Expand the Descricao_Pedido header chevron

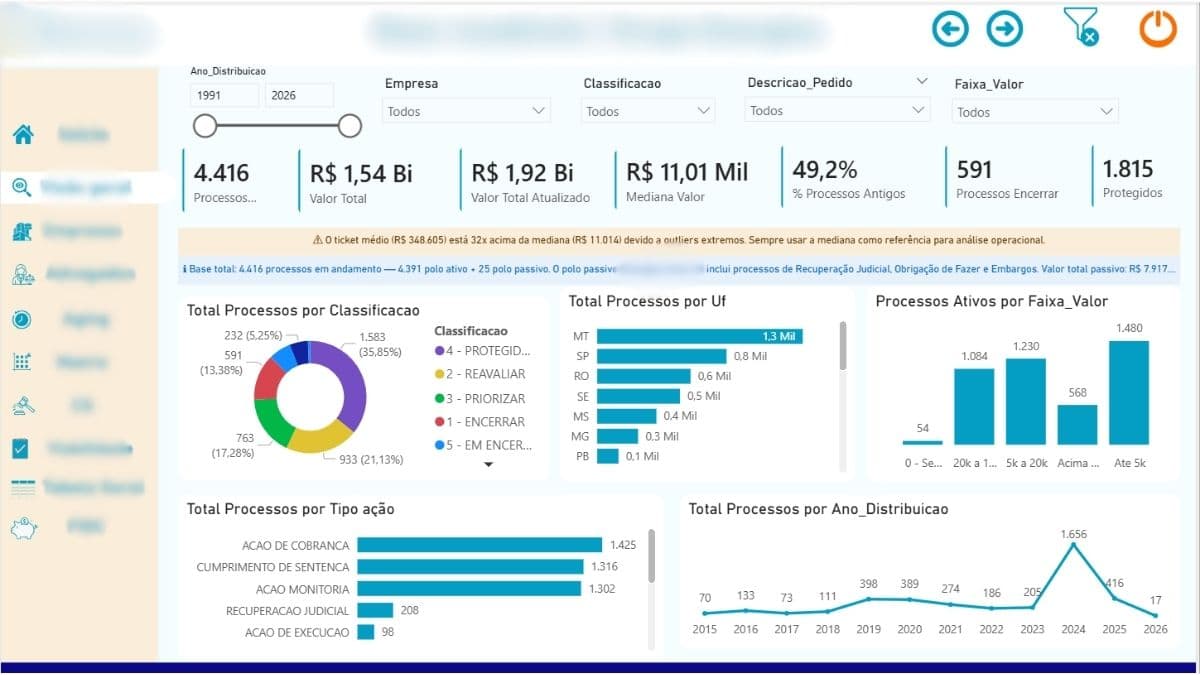click(922, 81)
